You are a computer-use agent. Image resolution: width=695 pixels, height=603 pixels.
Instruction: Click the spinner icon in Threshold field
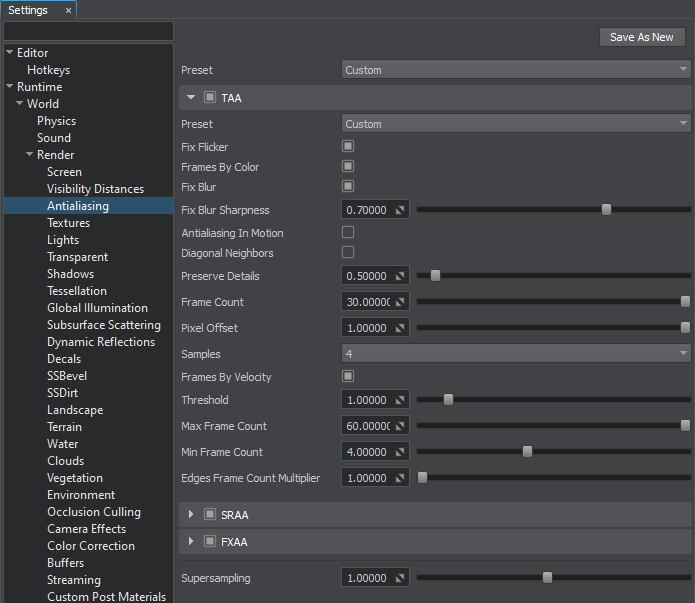[400, 400]
